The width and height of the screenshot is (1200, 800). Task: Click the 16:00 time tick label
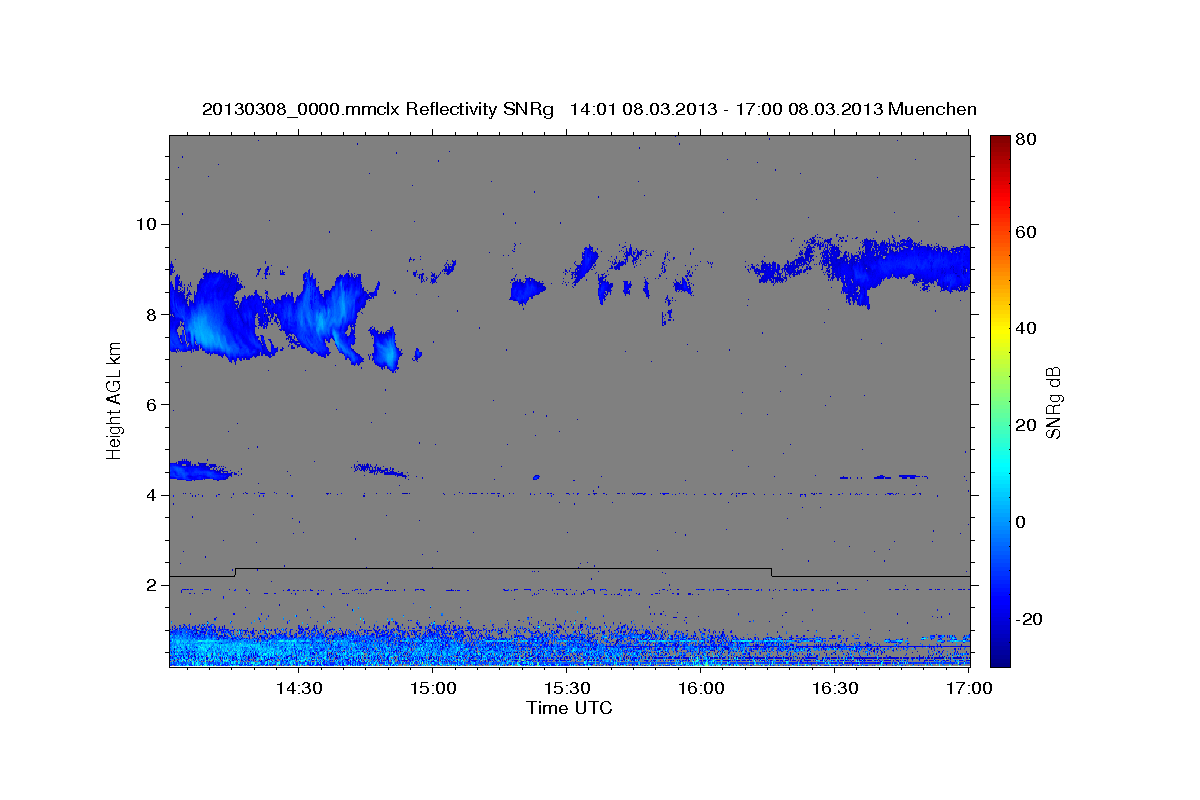tap(702, 688)
